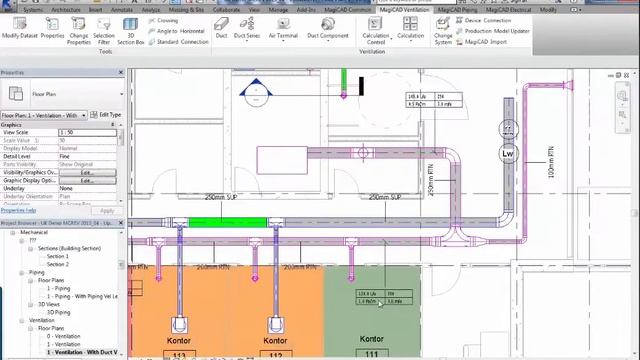Viewport: 640px width, 360px height.
Task: Click the Floor Plan type icon
Action: (x=16, y=93)
